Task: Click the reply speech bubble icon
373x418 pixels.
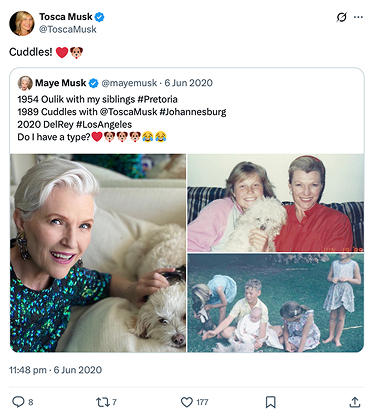Action: 18,402
